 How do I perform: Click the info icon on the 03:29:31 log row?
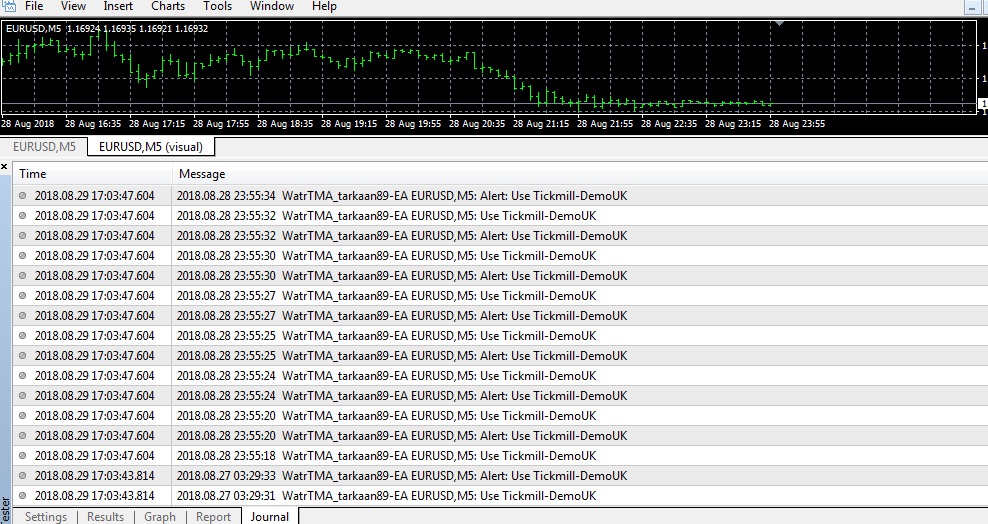23,496
